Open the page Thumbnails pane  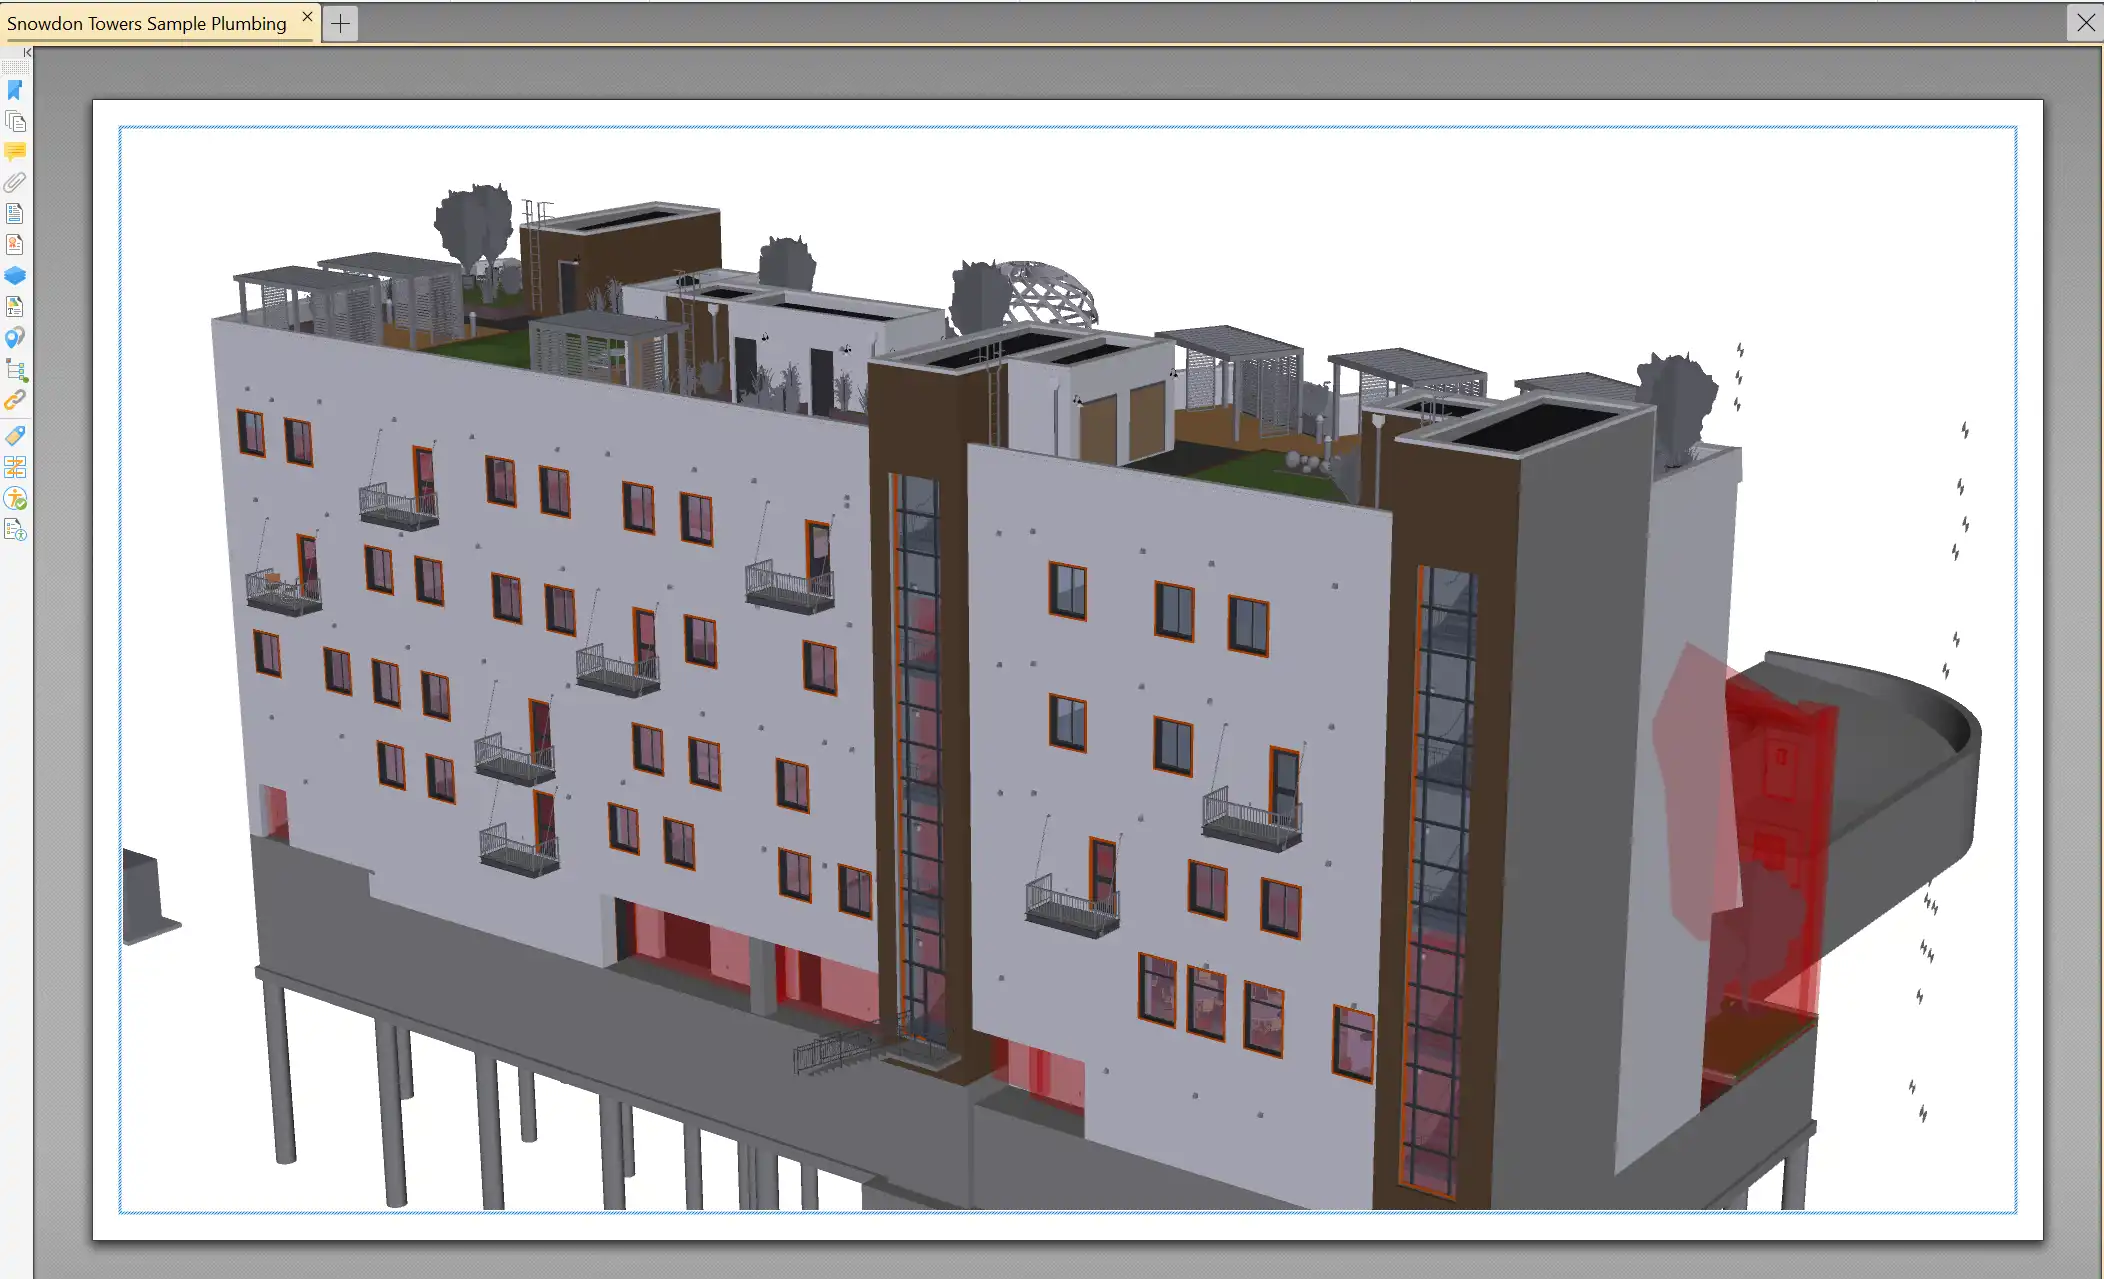tap(15, 122)
